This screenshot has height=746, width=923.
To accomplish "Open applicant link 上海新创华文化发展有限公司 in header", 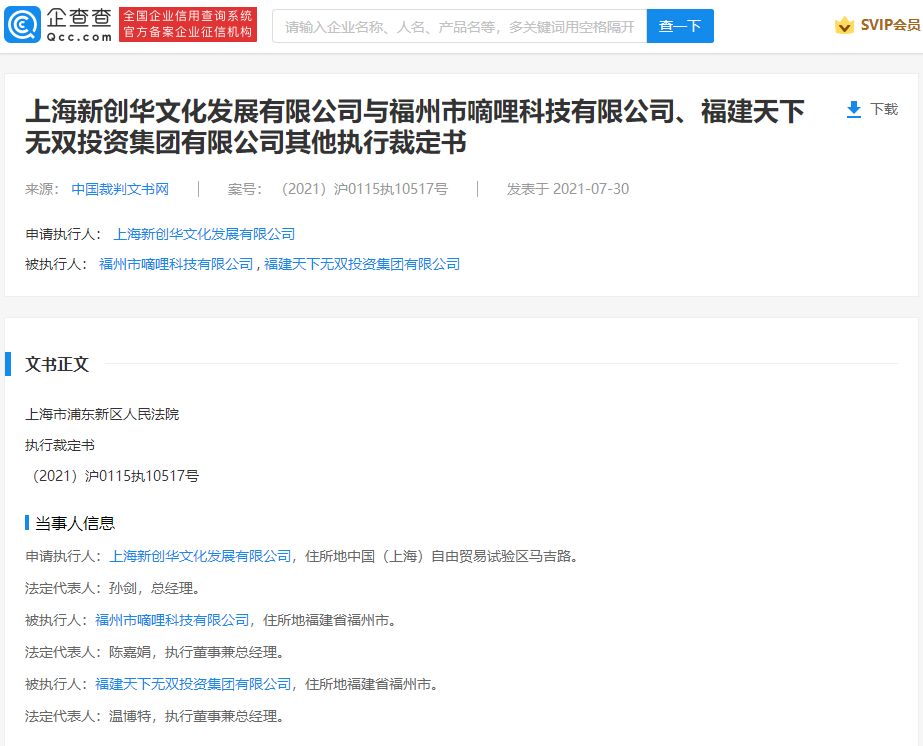I will click(x=204, y=234).
